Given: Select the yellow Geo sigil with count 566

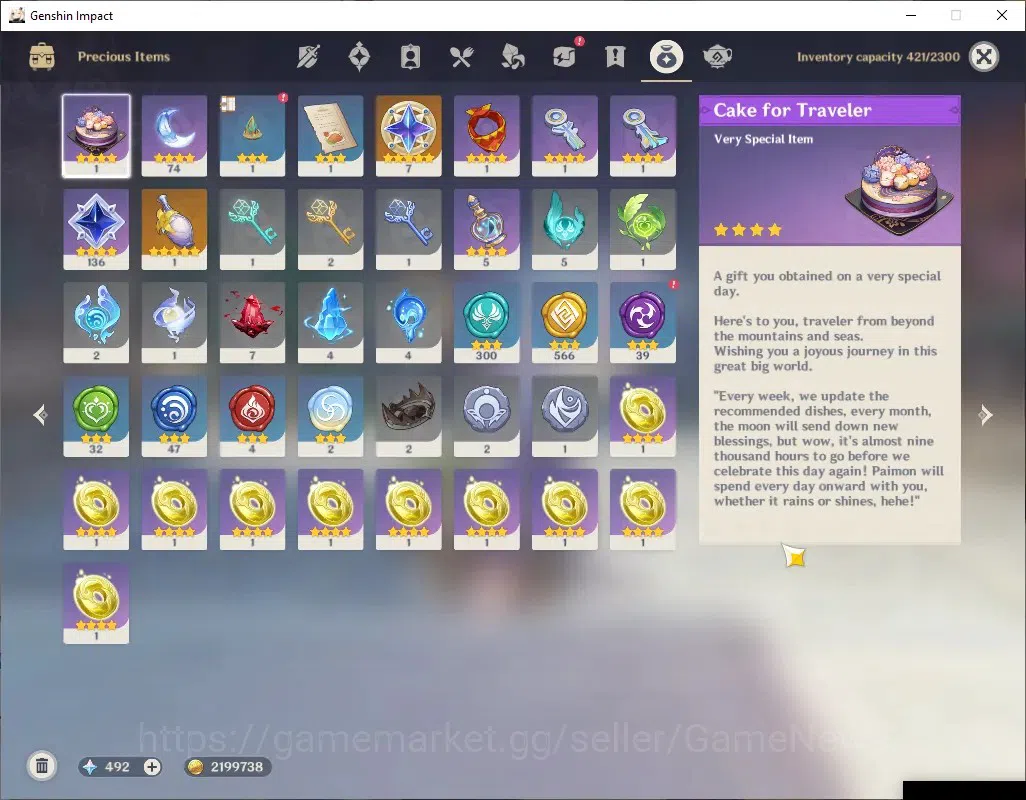Looking at the screenshot, I should 565,322.
